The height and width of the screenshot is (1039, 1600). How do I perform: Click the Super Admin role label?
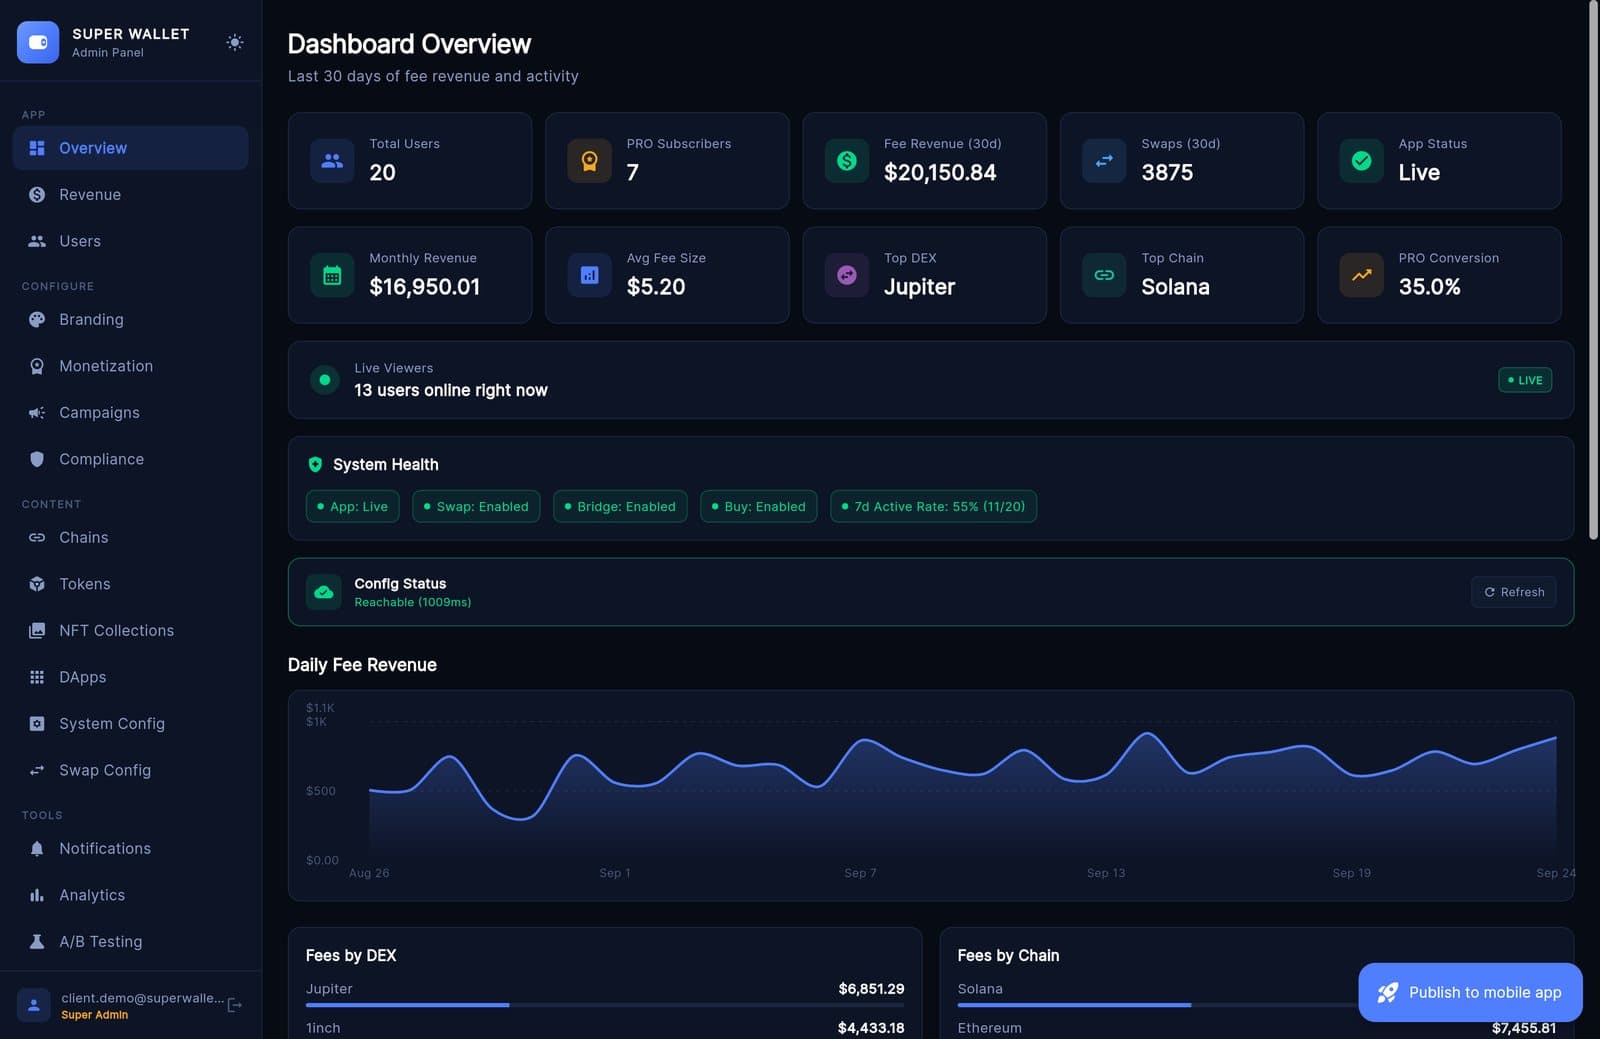(x=94, y=1015)
